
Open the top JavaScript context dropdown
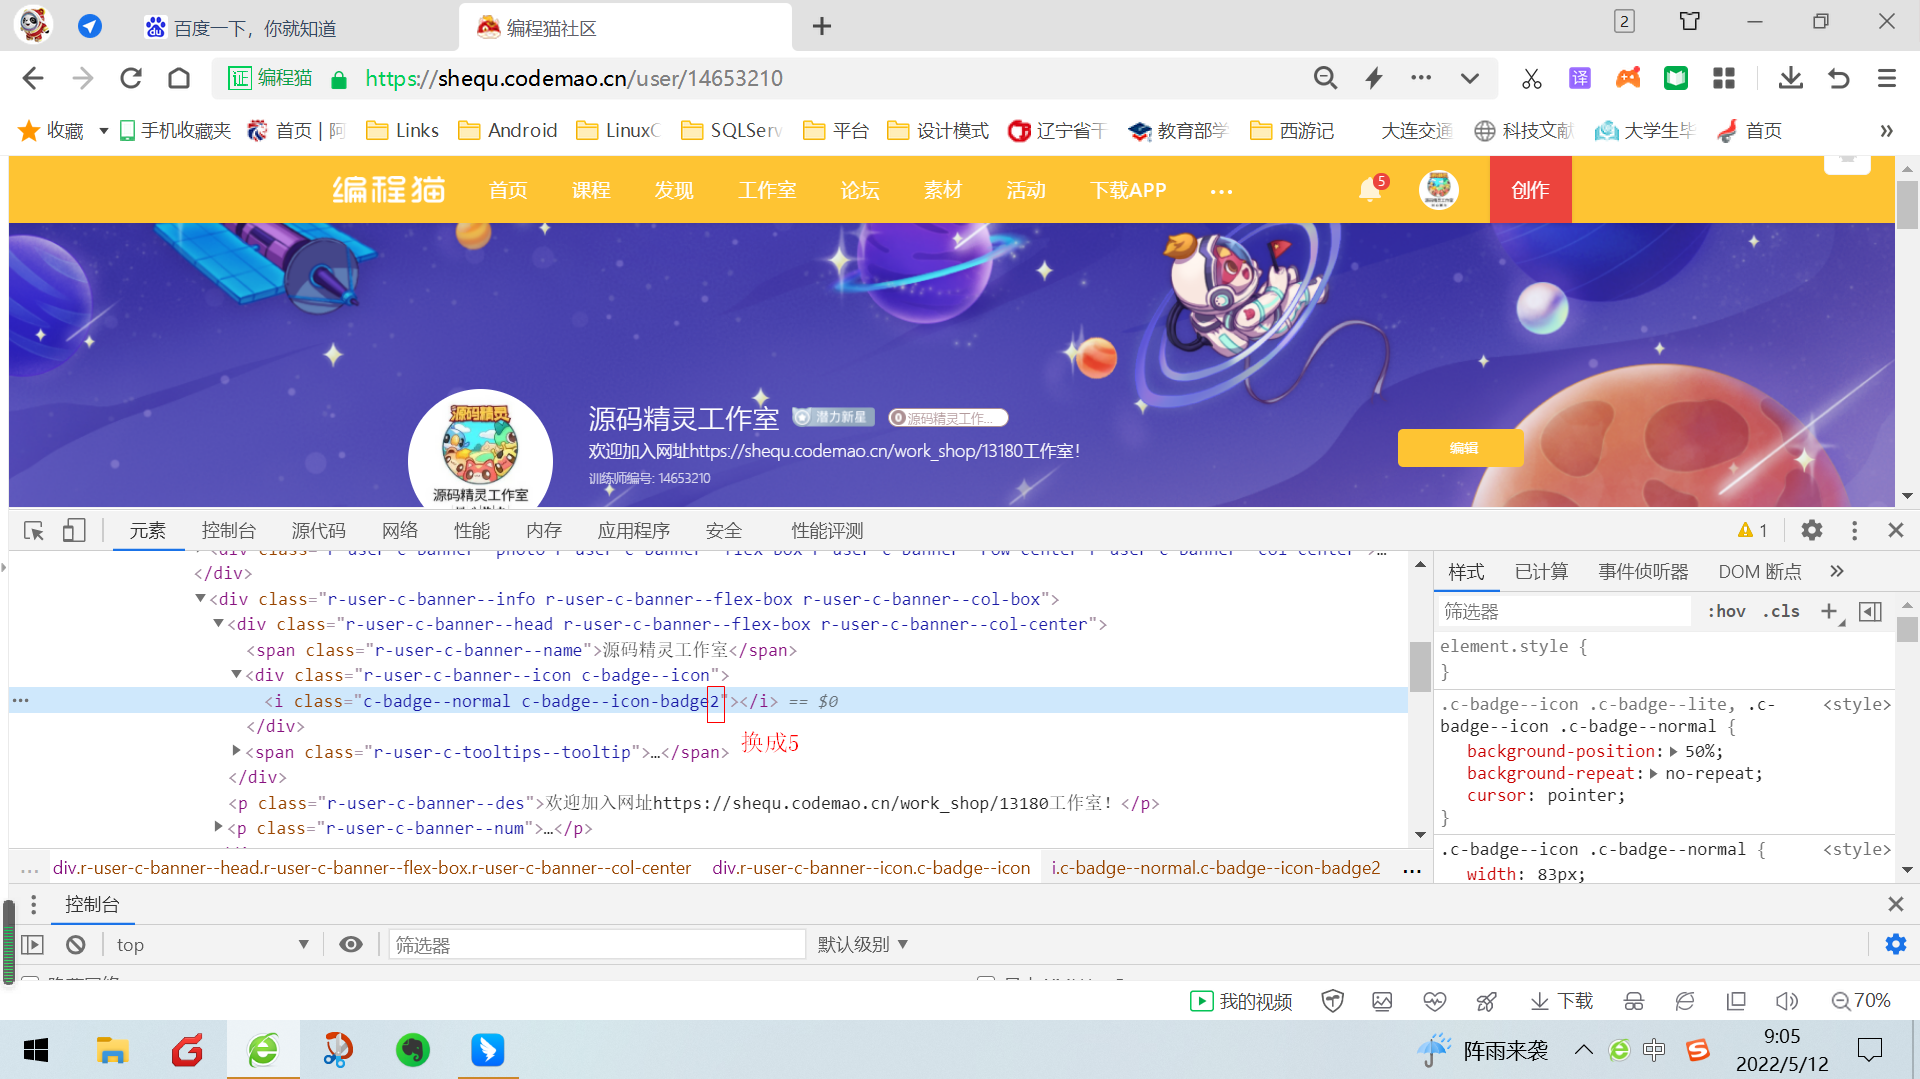[x=213, y=944]
